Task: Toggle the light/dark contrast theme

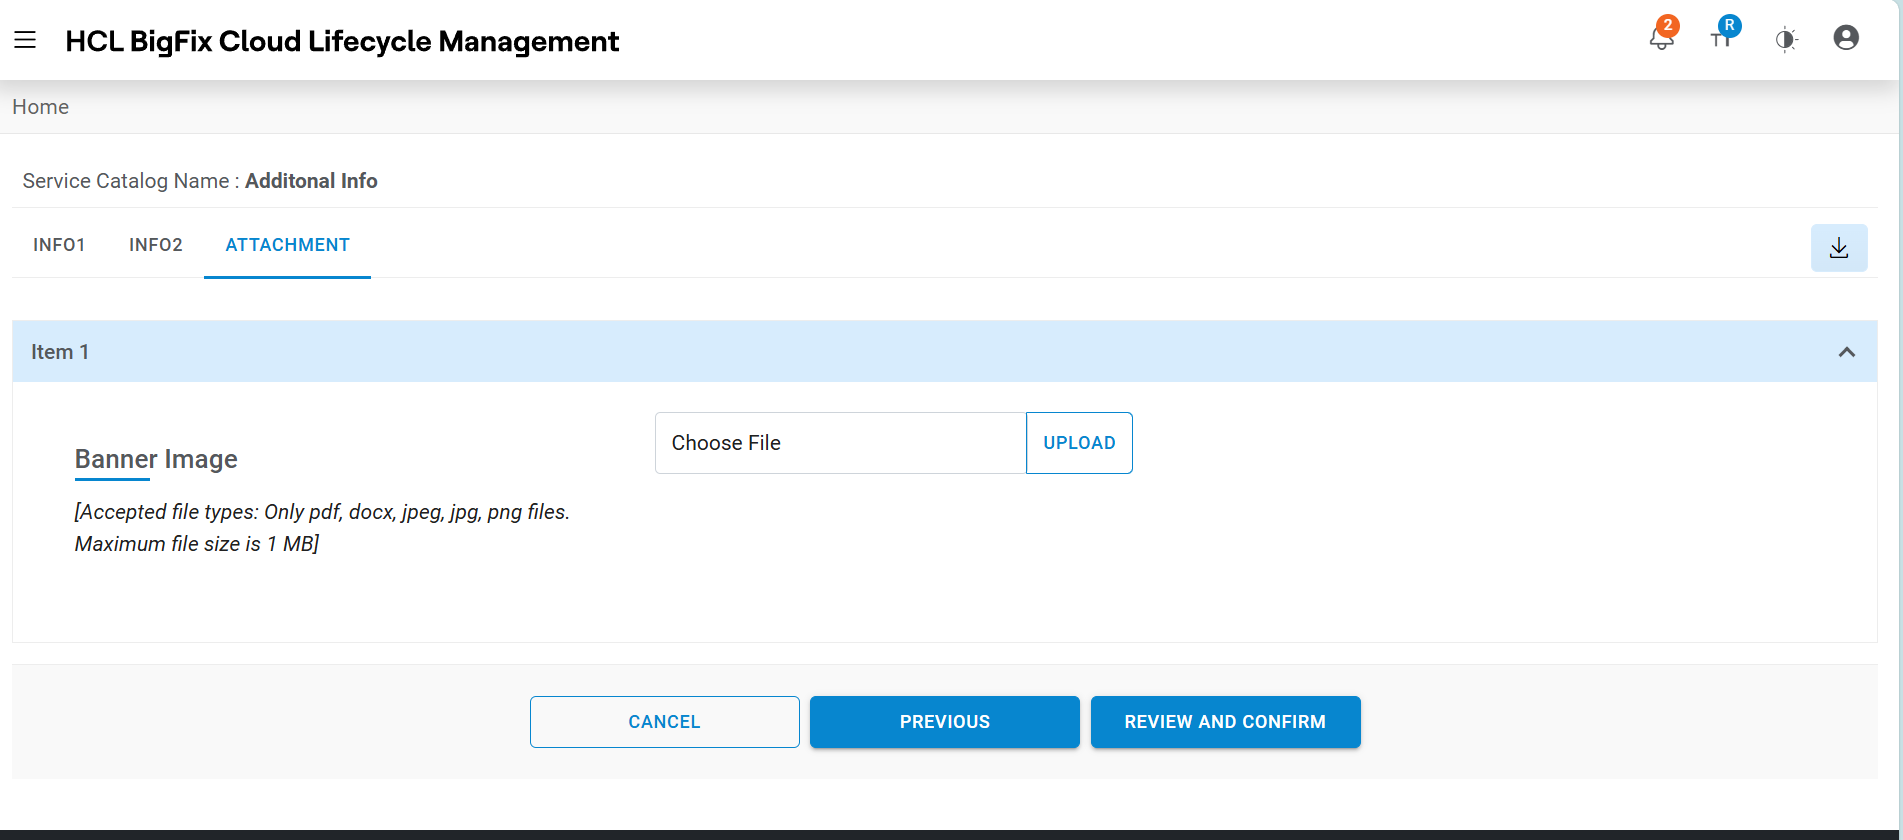Action: point(1786,40)
